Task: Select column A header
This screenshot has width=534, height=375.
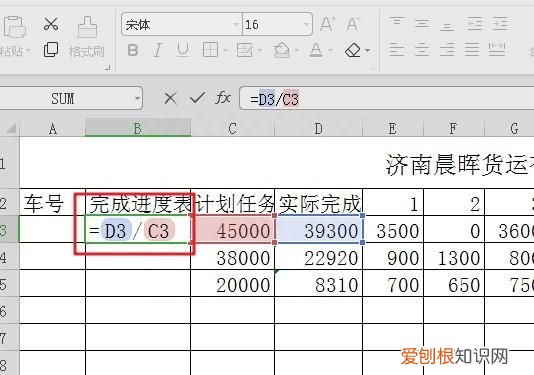Action: tap(52, 128)
